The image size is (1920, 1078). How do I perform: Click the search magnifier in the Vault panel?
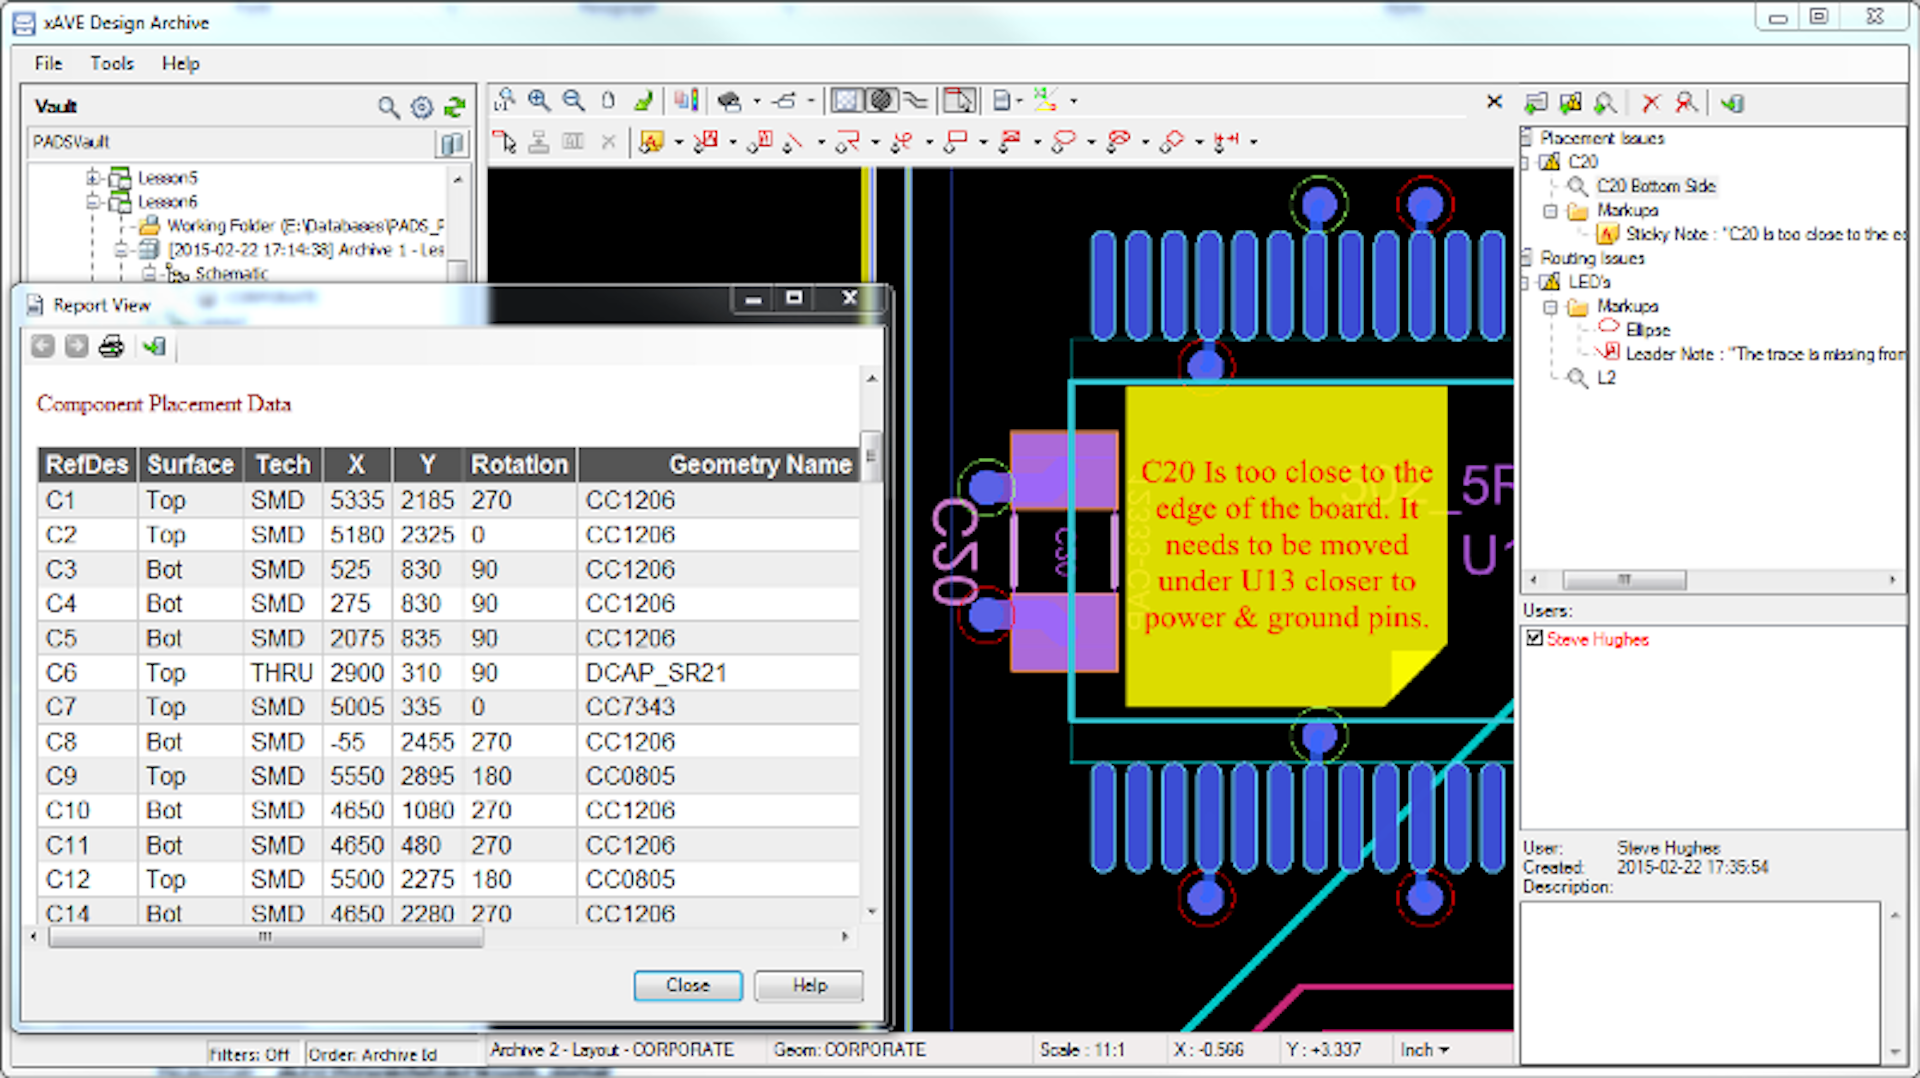(387, 107)
